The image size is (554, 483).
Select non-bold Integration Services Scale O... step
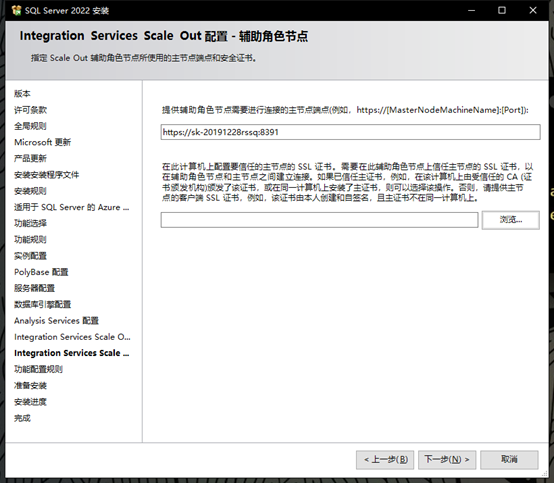pos(72,337)
